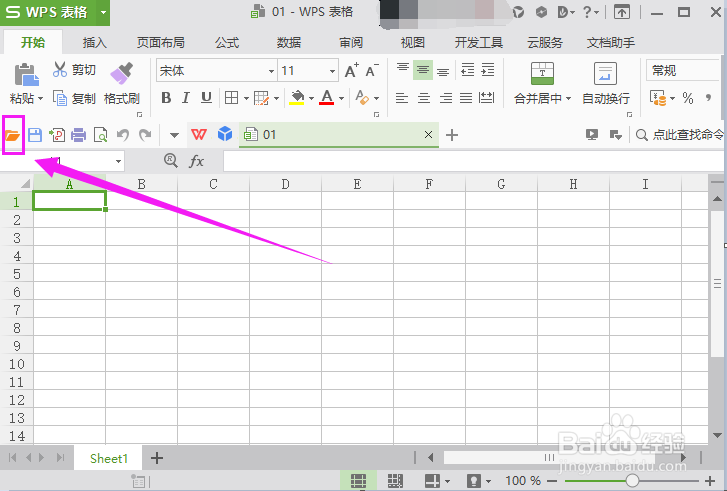Increase font size with A+
Image resolution: width=727 pixels, height=491 pixels.
(352, 70)
